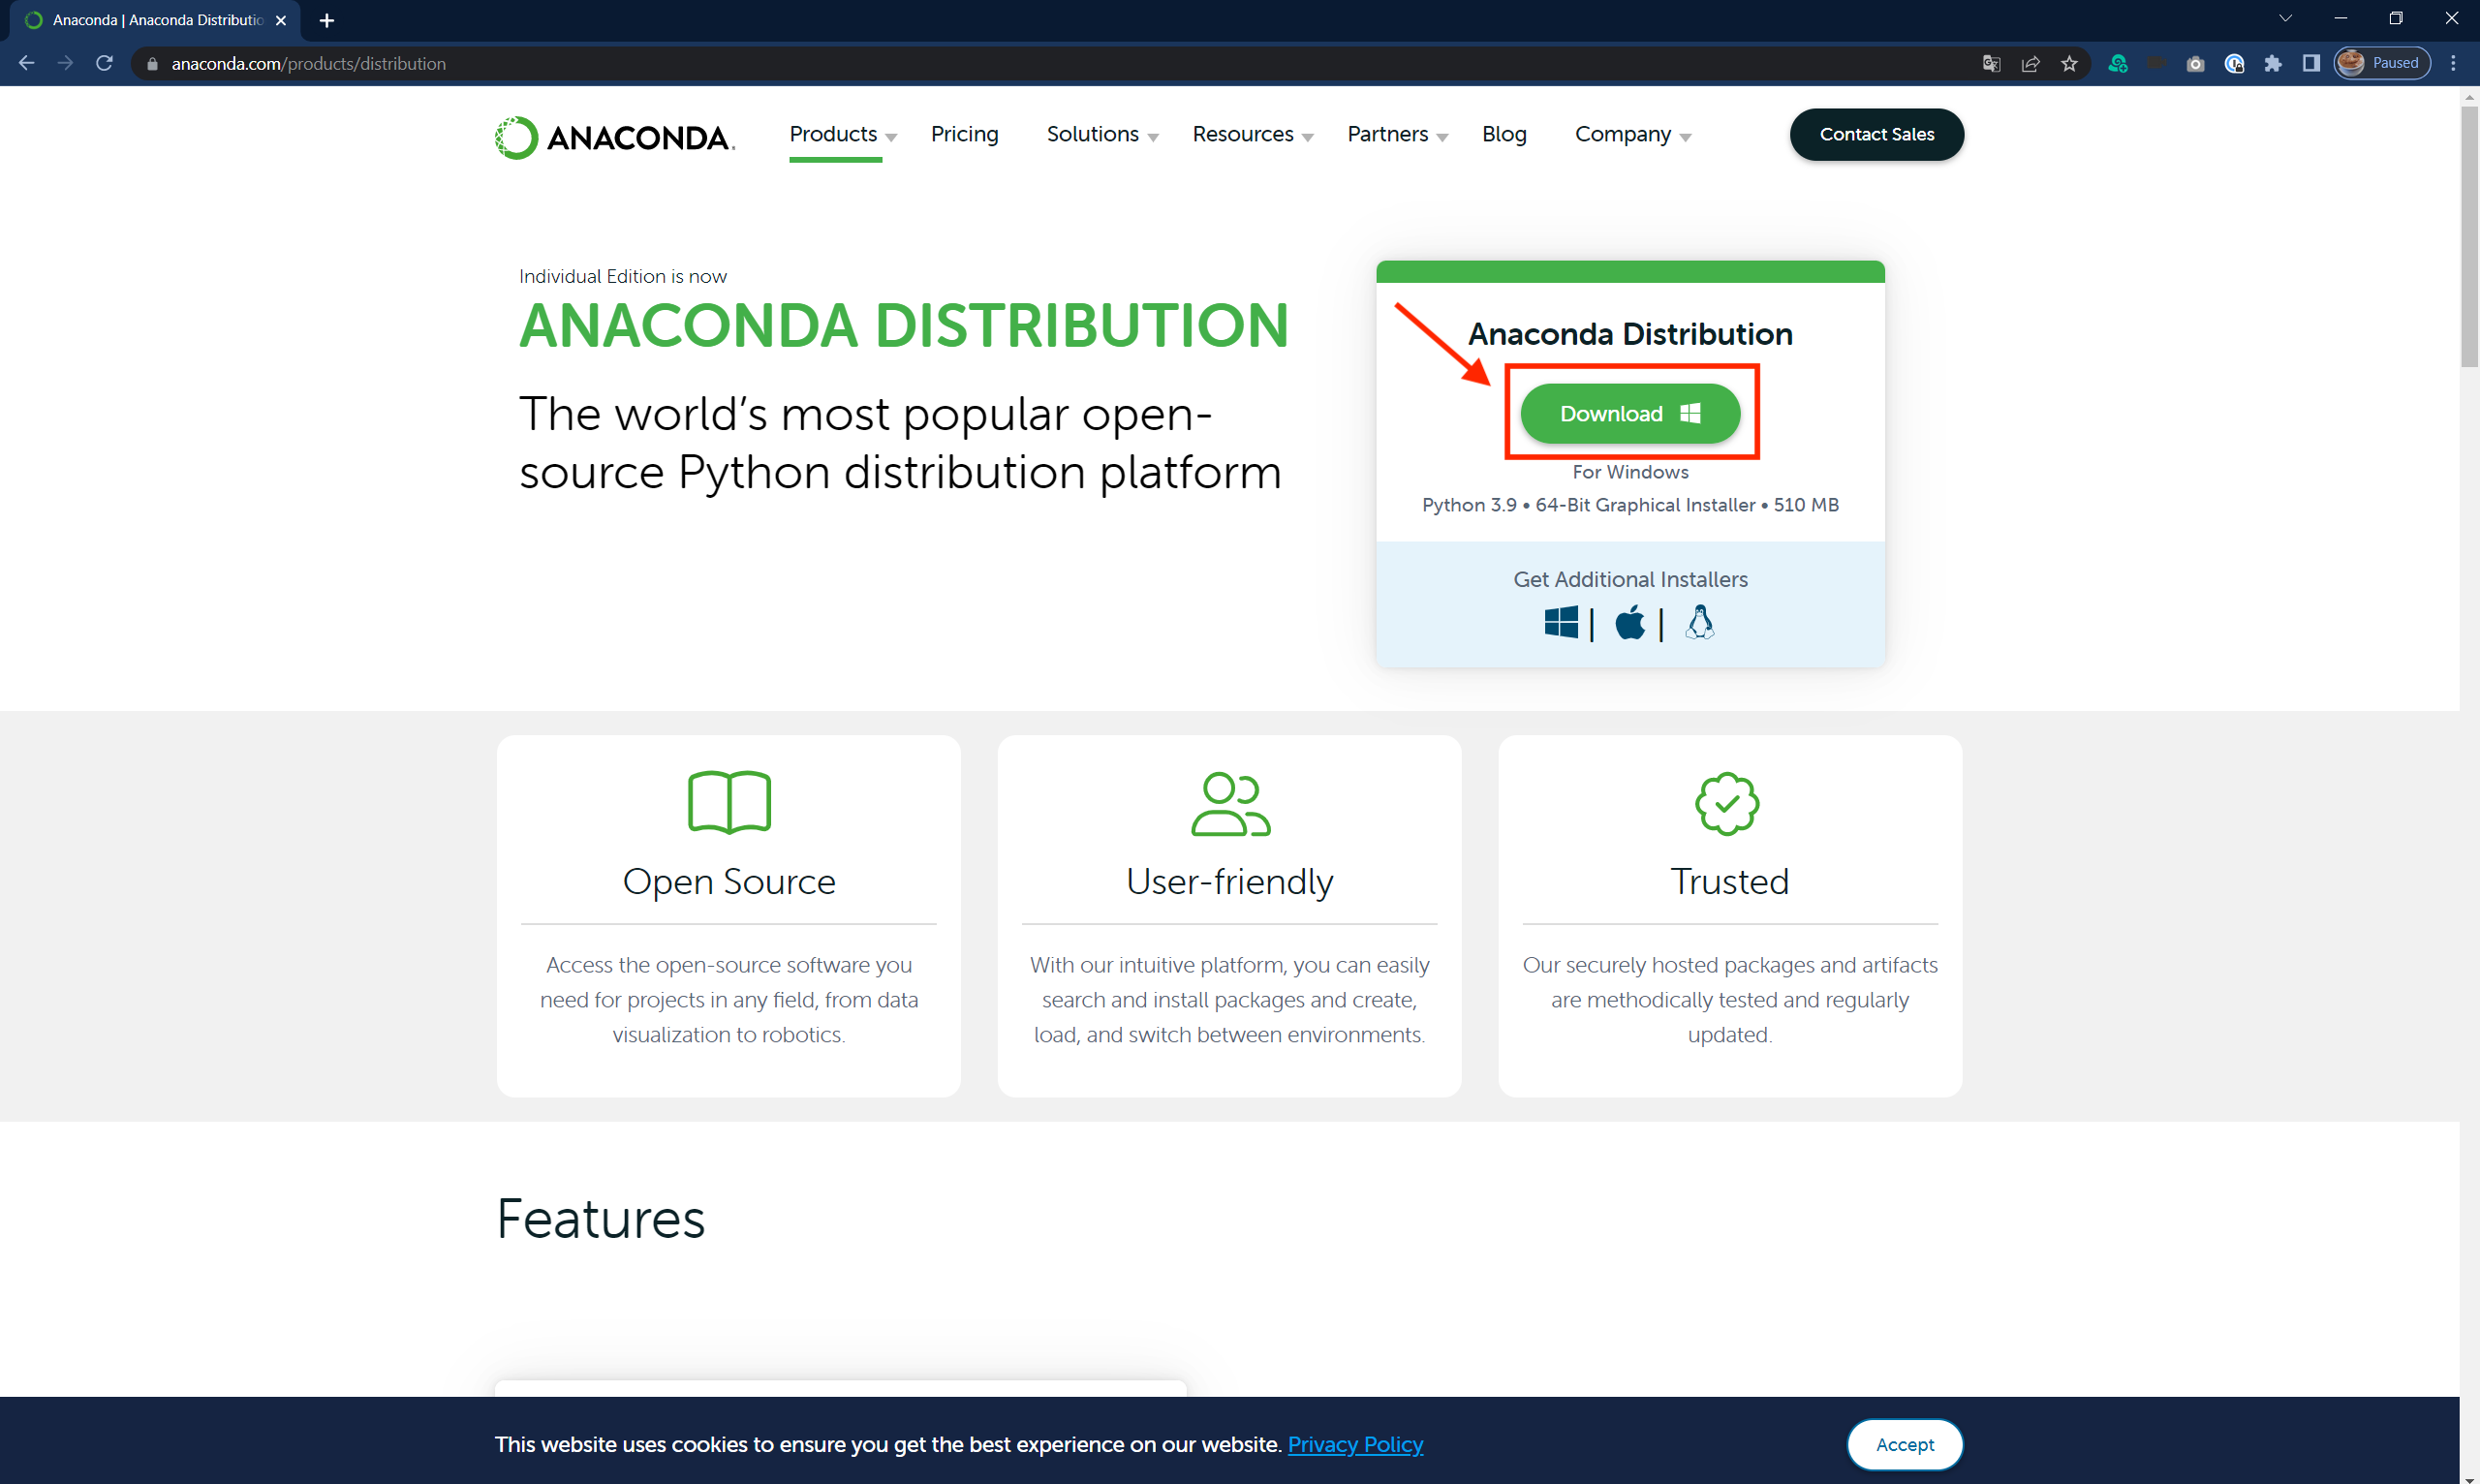The width and height of the screenshot is (2480, 1484).
Task: Expand the Resources dropdown menu
Action: [x=1252, y=134]
